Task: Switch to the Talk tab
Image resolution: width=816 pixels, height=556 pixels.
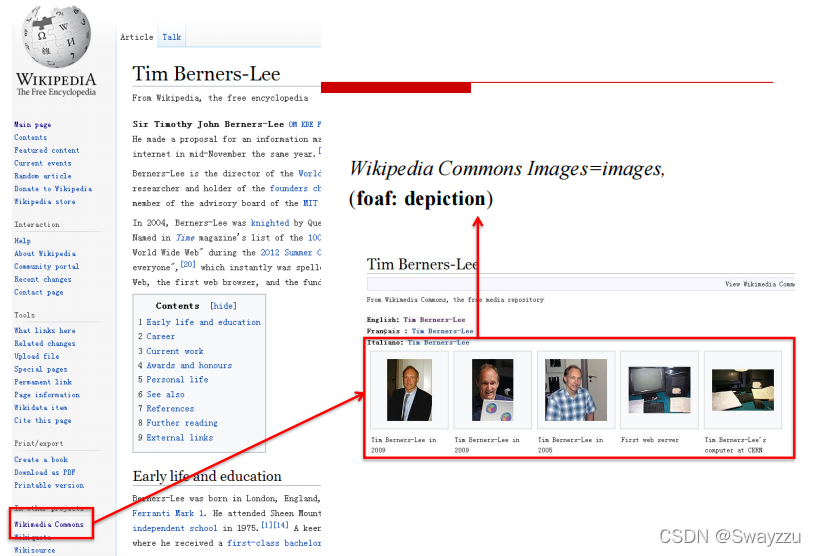Action: (172, 37)
